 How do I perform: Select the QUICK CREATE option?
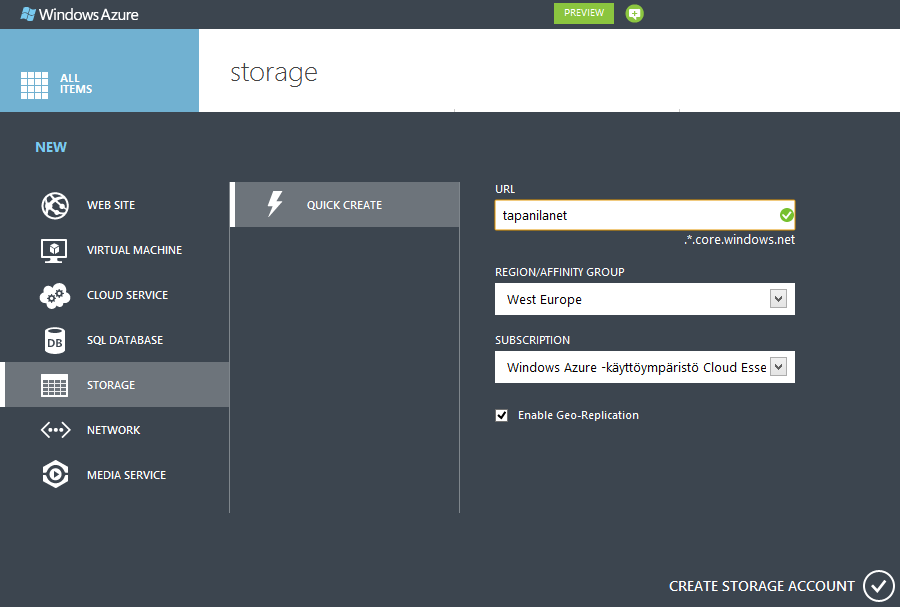pyautogui.click(x=344, y=205)
